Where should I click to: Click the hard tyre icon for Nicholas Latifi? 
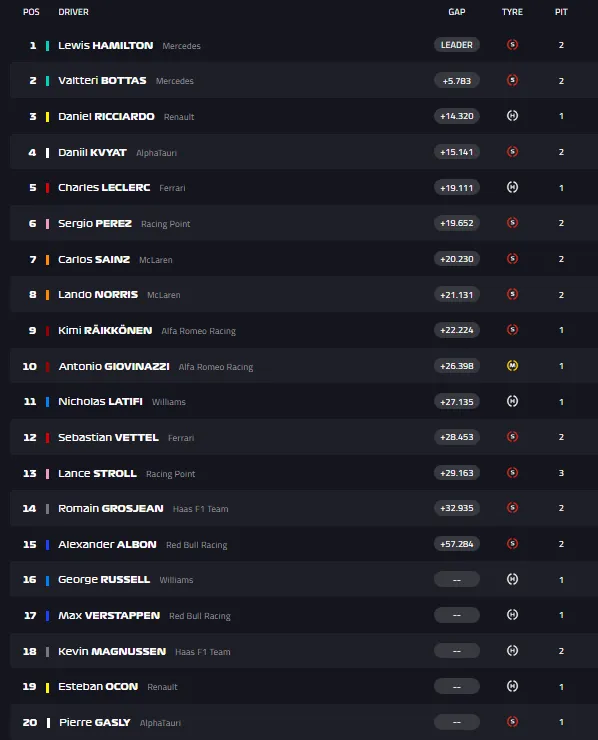(x=512, y=402)
